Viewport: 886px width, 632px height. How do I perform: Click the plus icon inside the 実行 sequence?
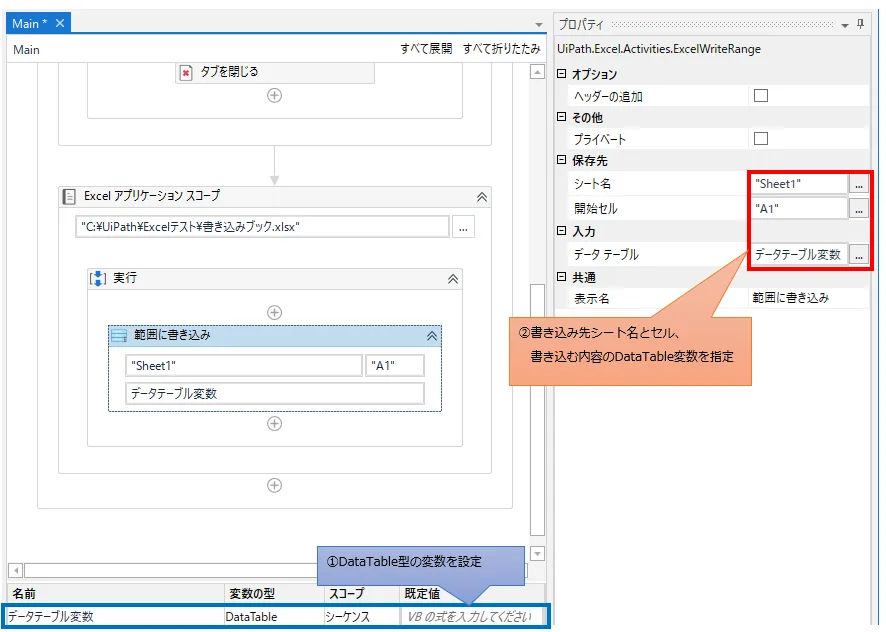click(273, 312)
